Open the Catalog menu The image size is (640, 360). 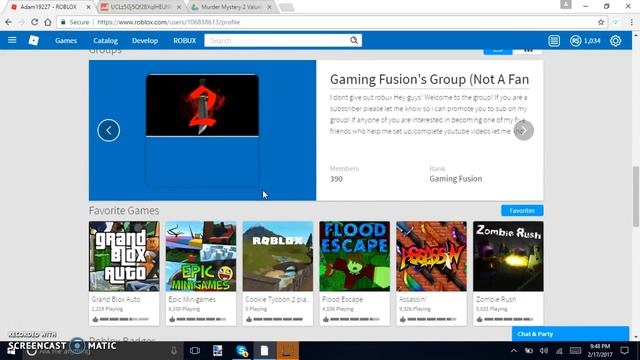point(105,41)
